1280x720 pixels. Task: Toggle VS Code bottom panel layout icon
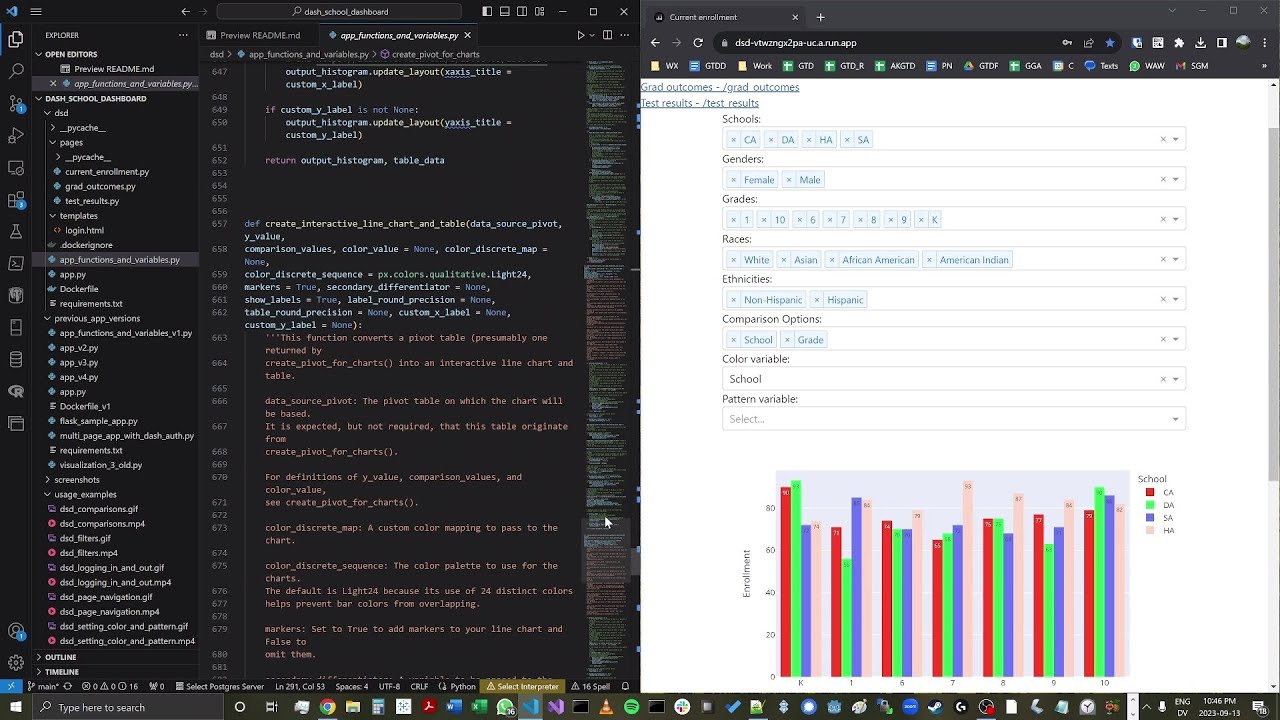point(505,12)
